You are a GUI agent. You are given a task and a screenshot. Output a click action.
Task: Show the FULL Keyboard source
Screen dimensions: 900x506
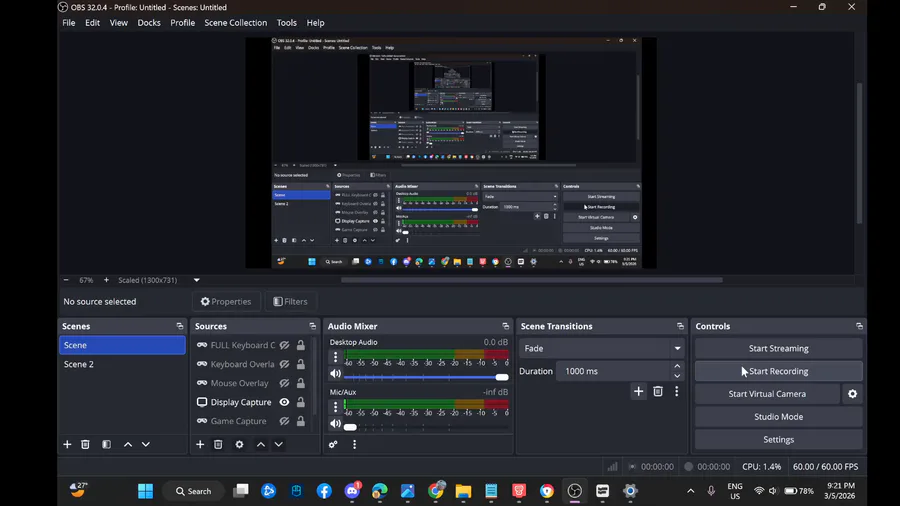click(x=284, y=345)
